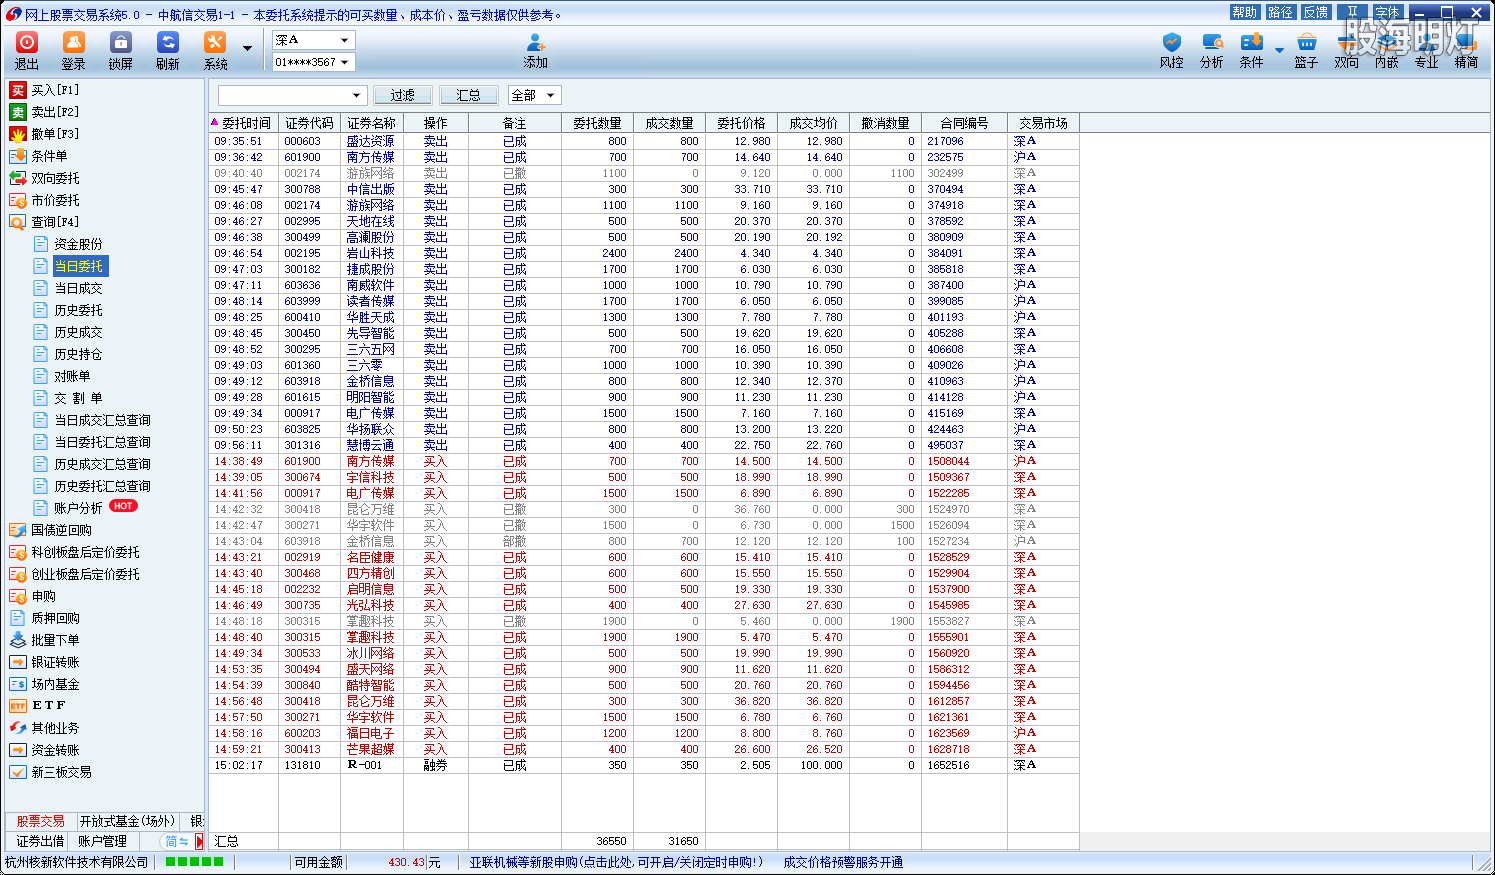
Task: Select the 盛达资源 order row
Action: pos(644,141)
